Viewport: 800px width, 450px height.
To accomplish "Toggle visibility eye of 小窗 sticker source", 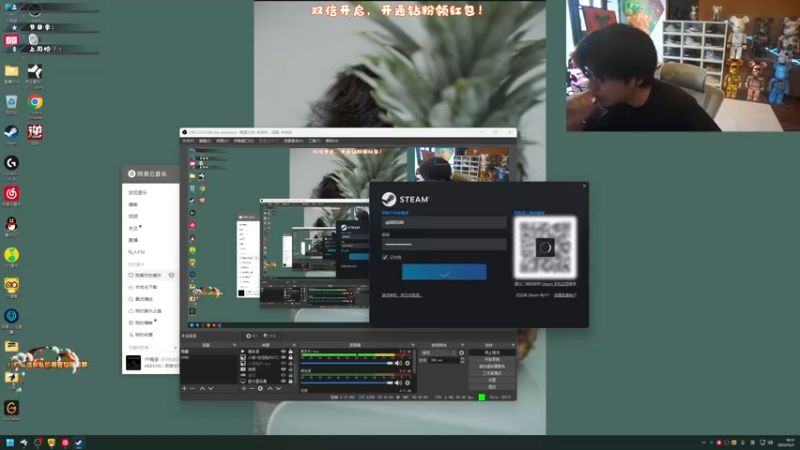I will tap(283, 358).
